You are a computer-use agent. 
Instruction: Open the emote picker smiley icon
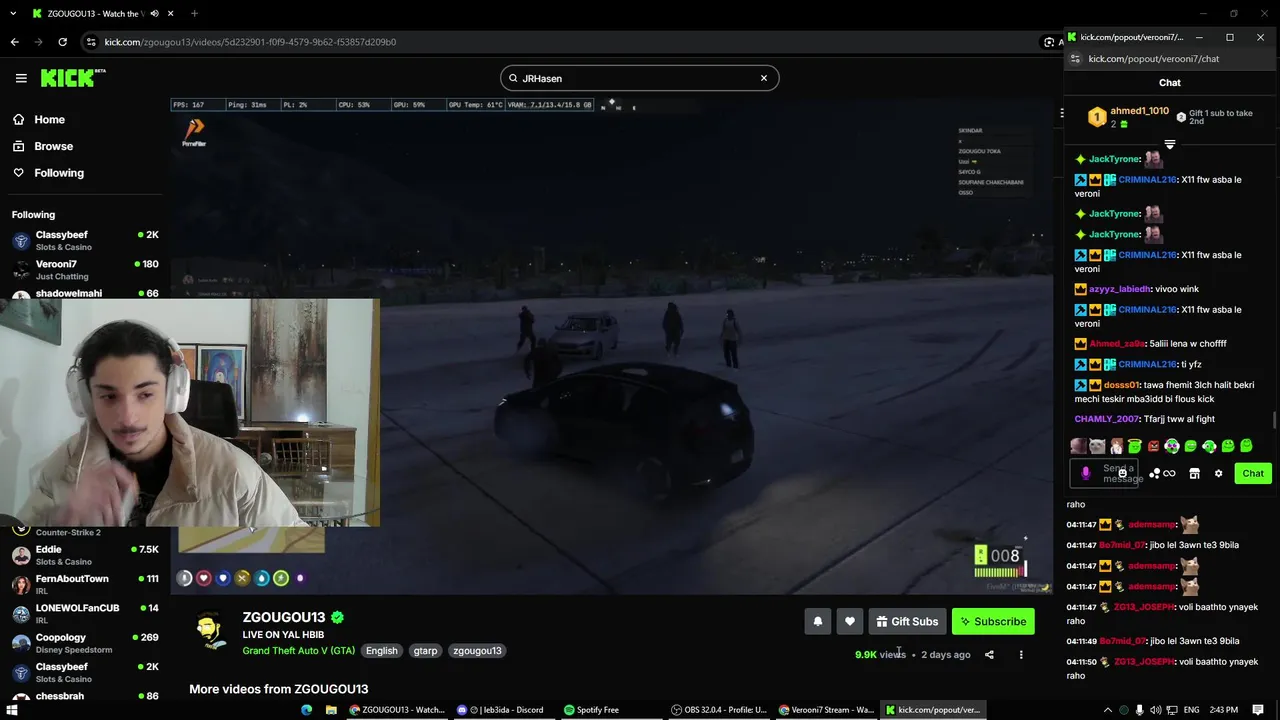click(x=1122, y=472)
